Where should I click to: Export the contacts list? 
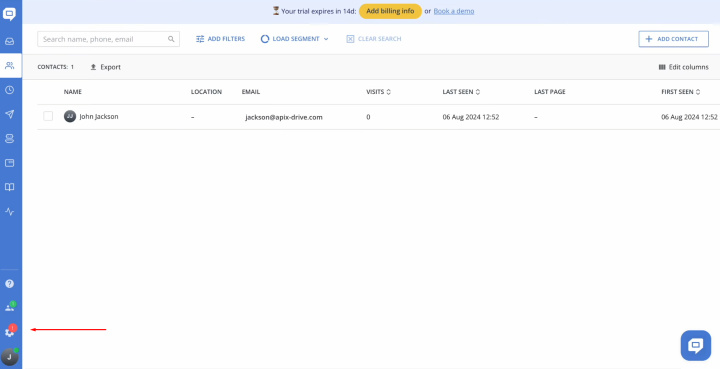coord(106,67)
